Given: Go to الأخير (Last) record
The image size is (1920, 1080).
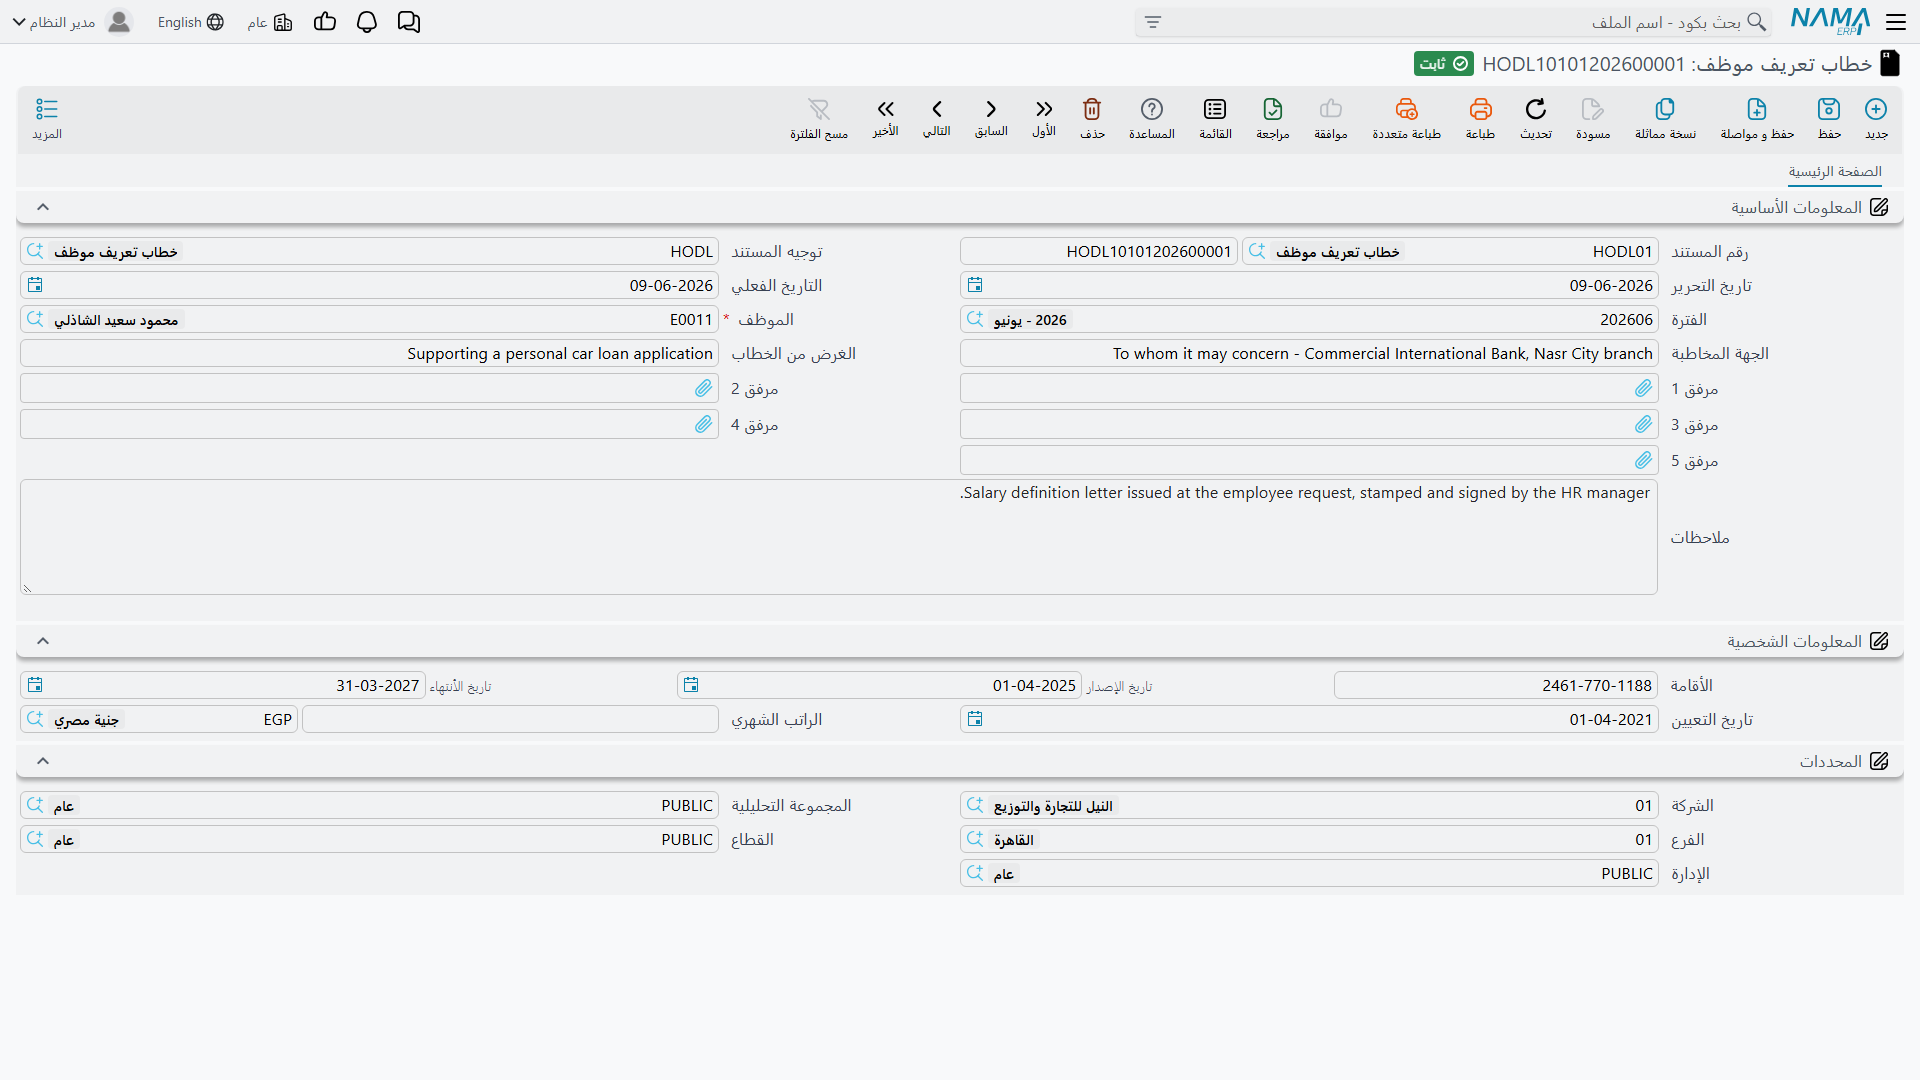Looking at the screenshot, I should (886, 109).
